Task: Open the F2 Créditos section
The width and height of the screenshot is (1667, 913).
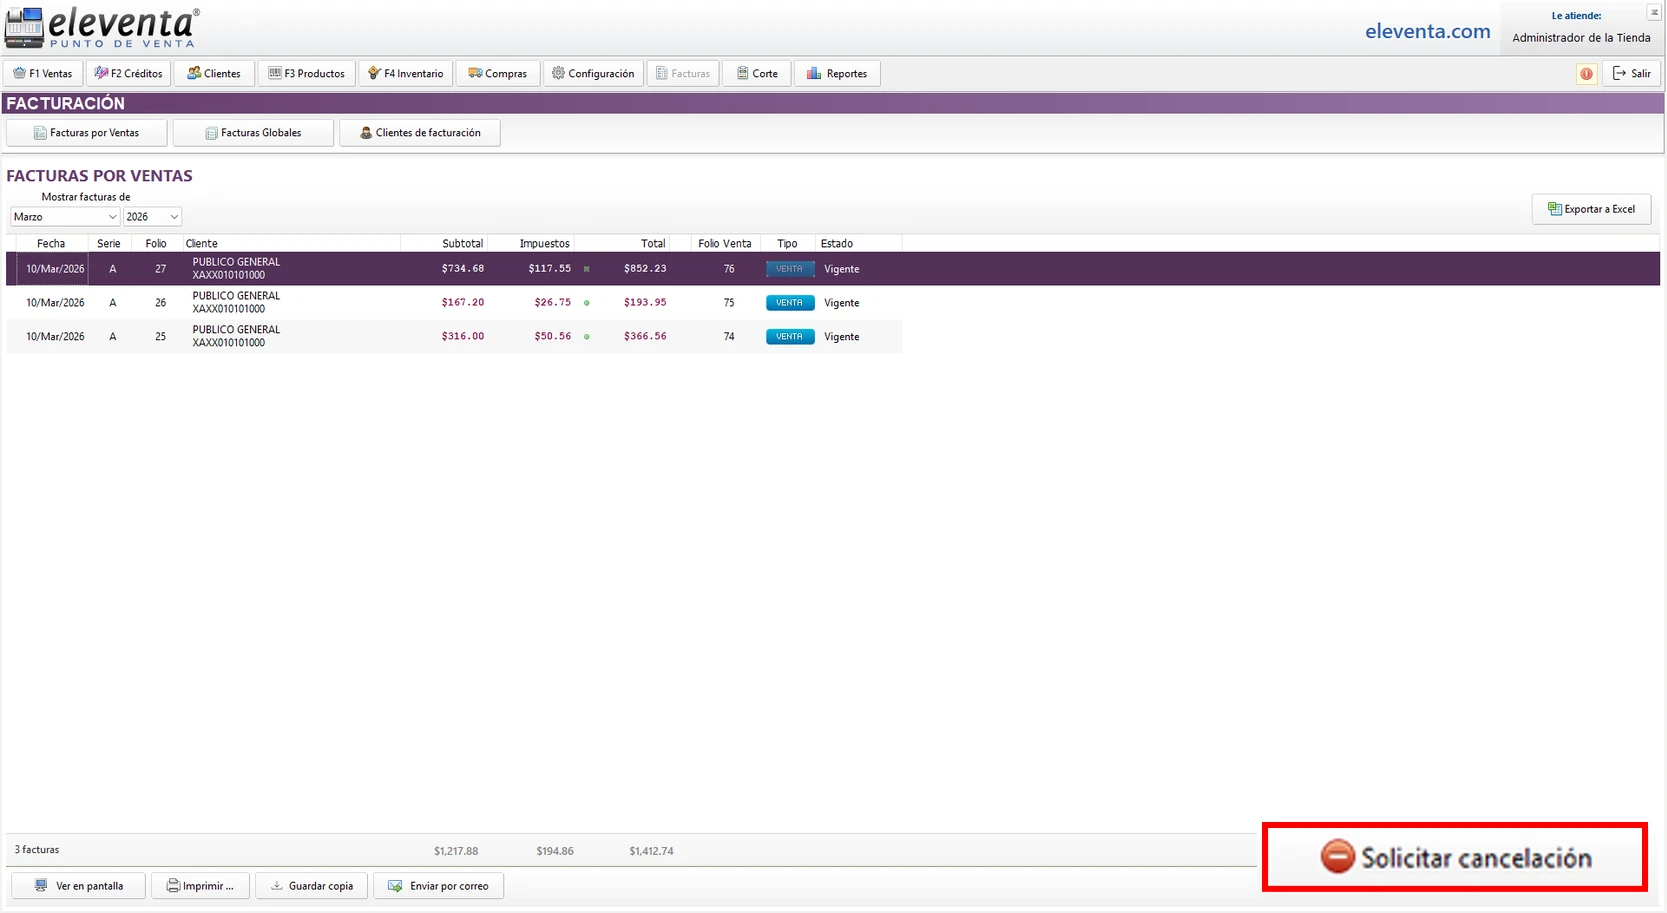Action: click(129, 74)
